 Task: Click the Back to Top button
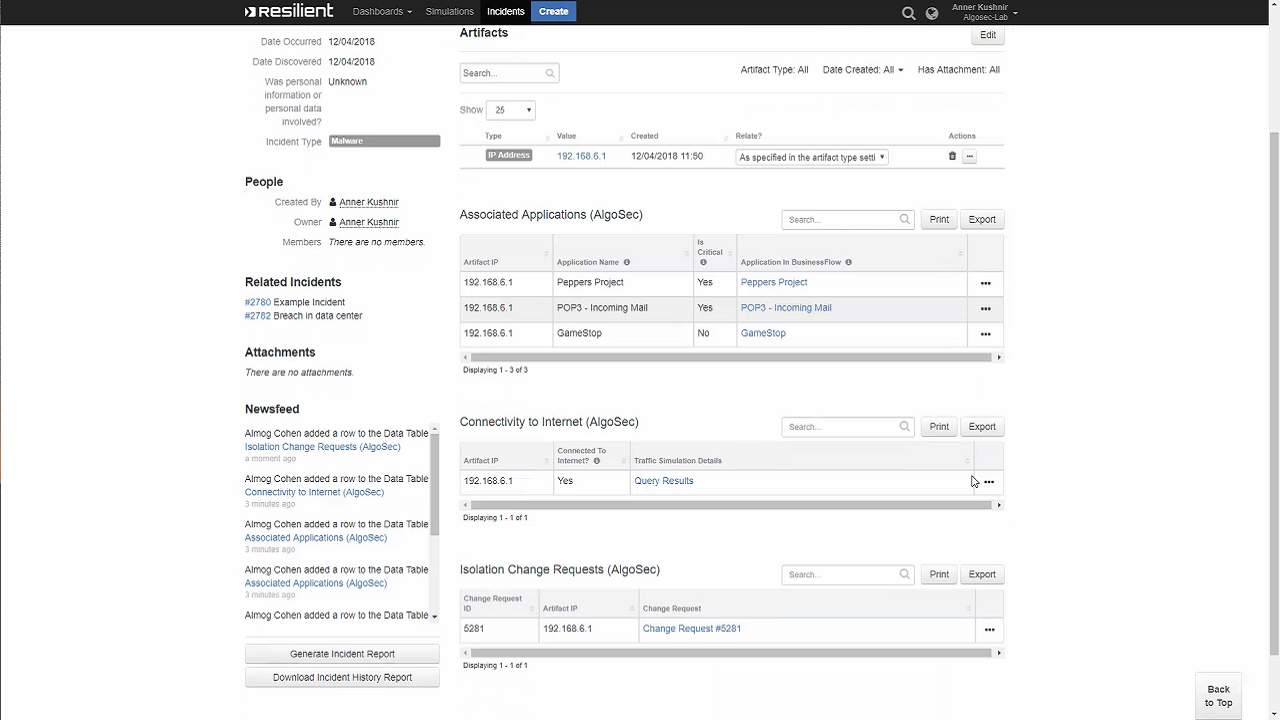[1218, 696]
